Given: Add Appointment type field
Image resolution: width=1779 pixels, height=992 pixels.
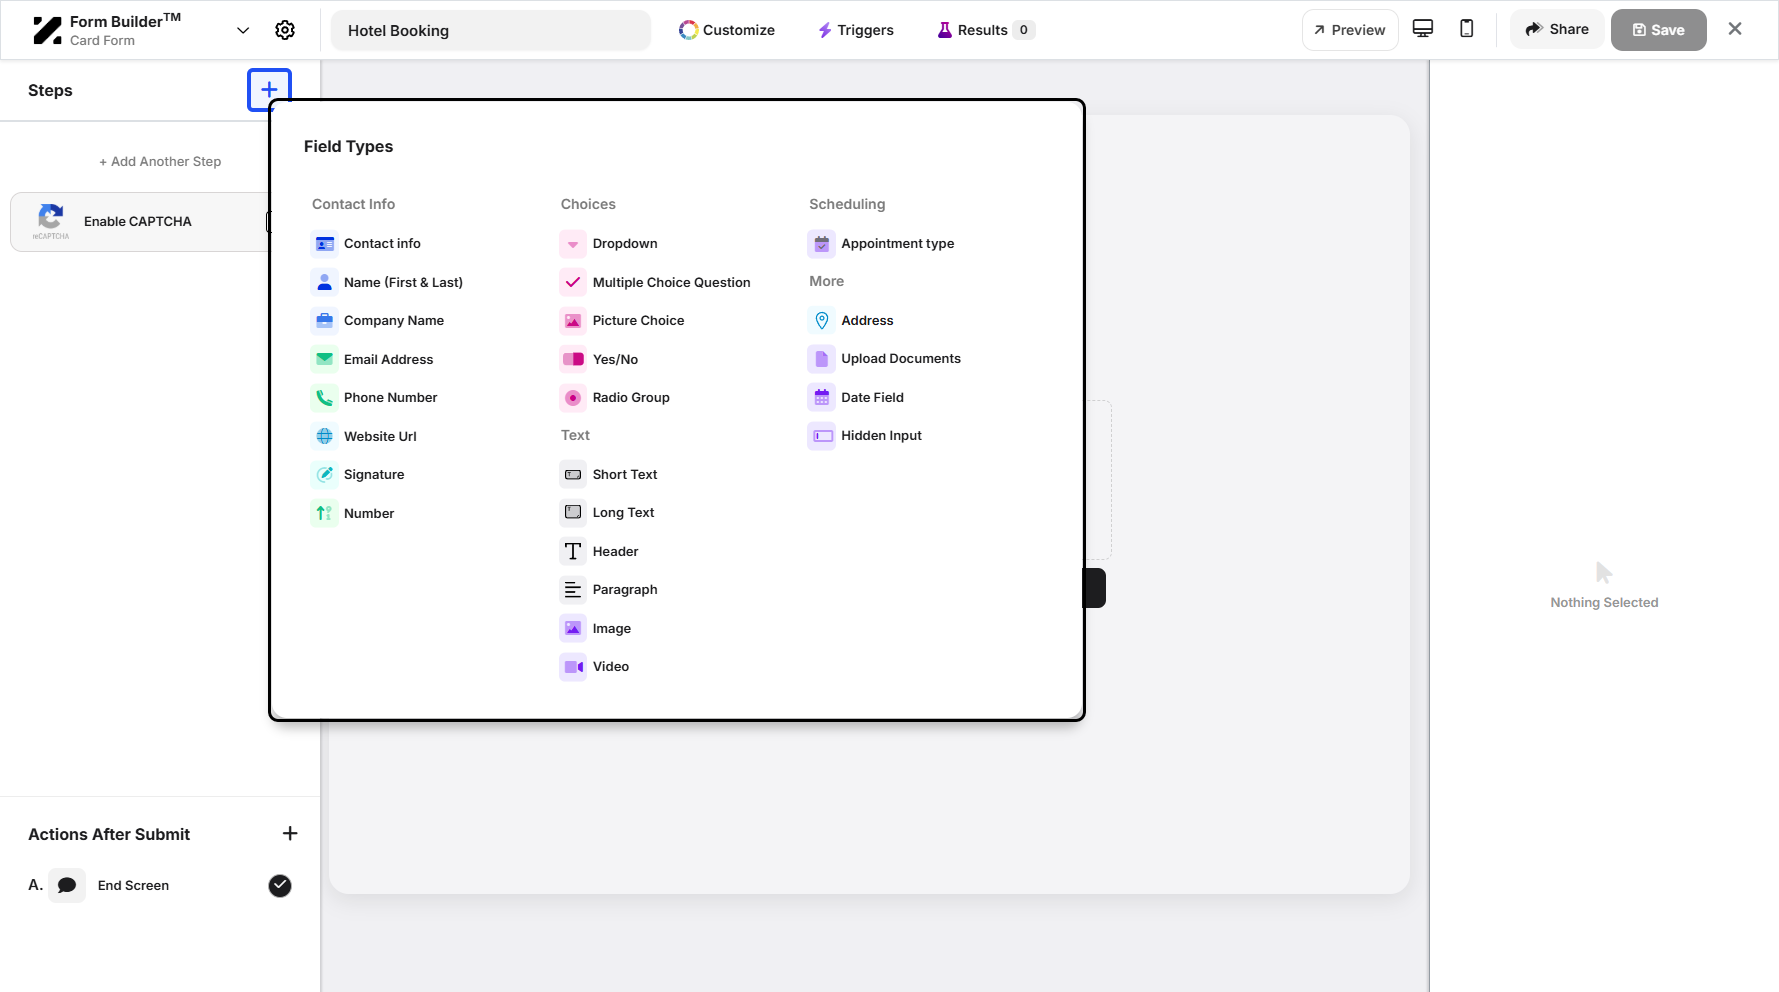Looking at the screenshot, I should coord(881,243).
